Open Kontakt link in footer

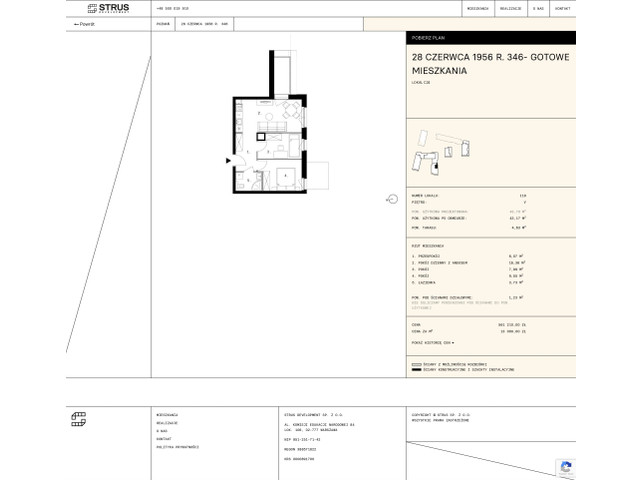click(164, 438)
